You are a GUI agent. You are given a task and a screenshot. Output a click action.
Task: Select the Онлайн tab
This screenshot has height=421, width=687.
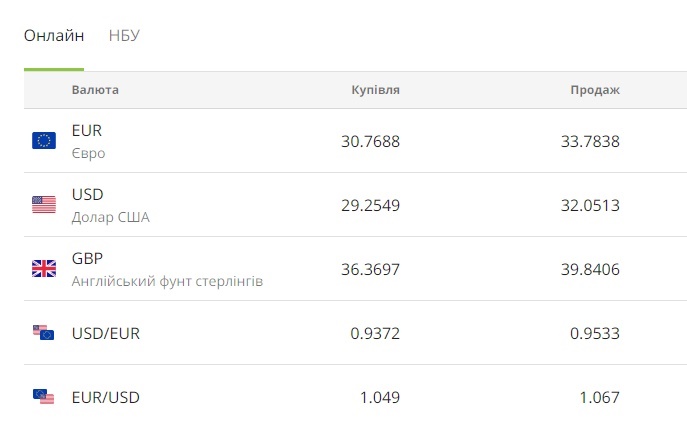54,36
